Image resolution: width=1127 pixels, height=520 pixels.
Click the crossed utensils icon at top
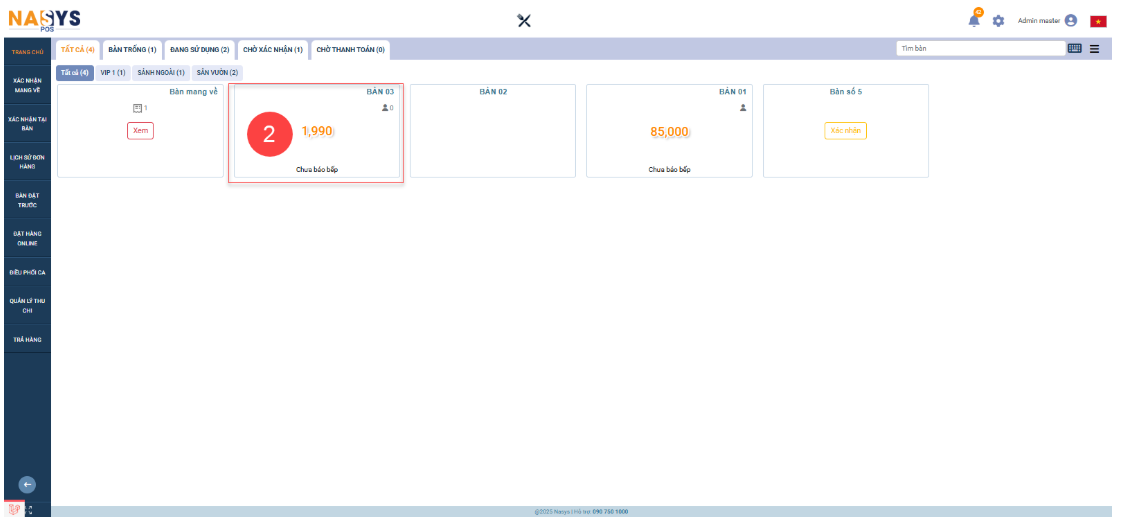[x=523, y=21]
